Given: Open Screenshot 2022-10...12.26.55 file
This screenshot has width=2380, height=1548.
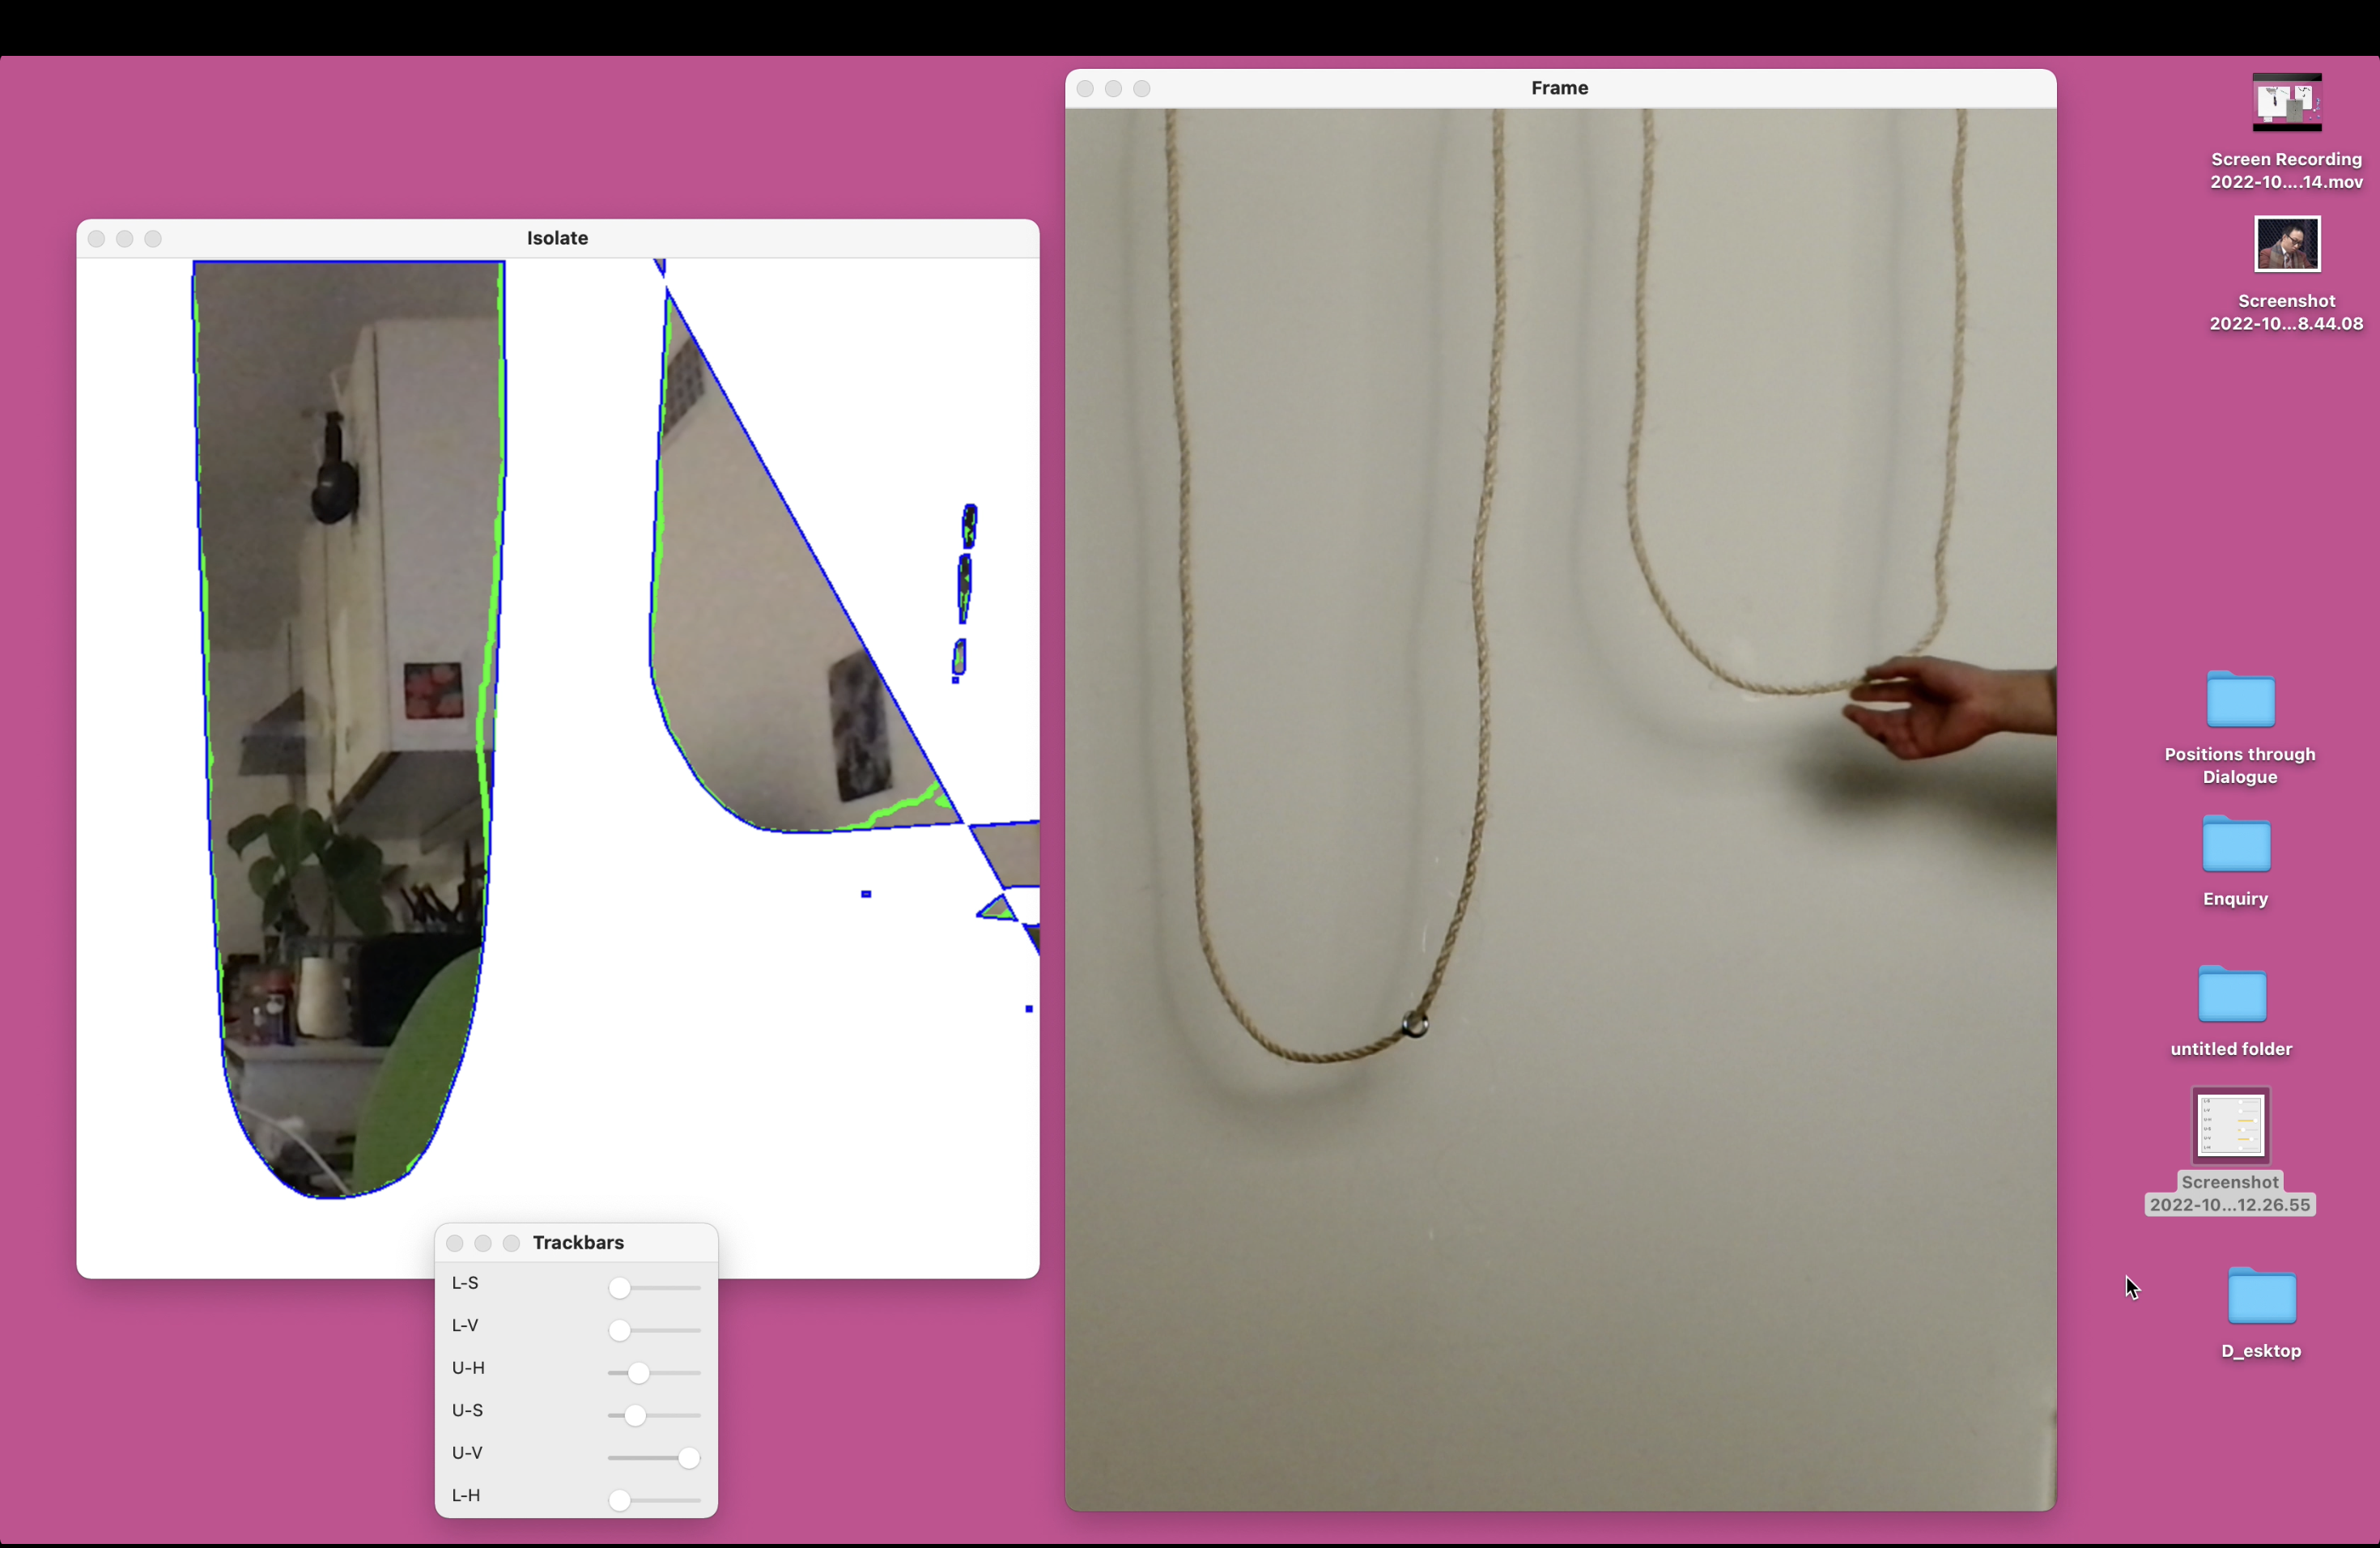Looking at the screenshot, I should 2230,1126.
